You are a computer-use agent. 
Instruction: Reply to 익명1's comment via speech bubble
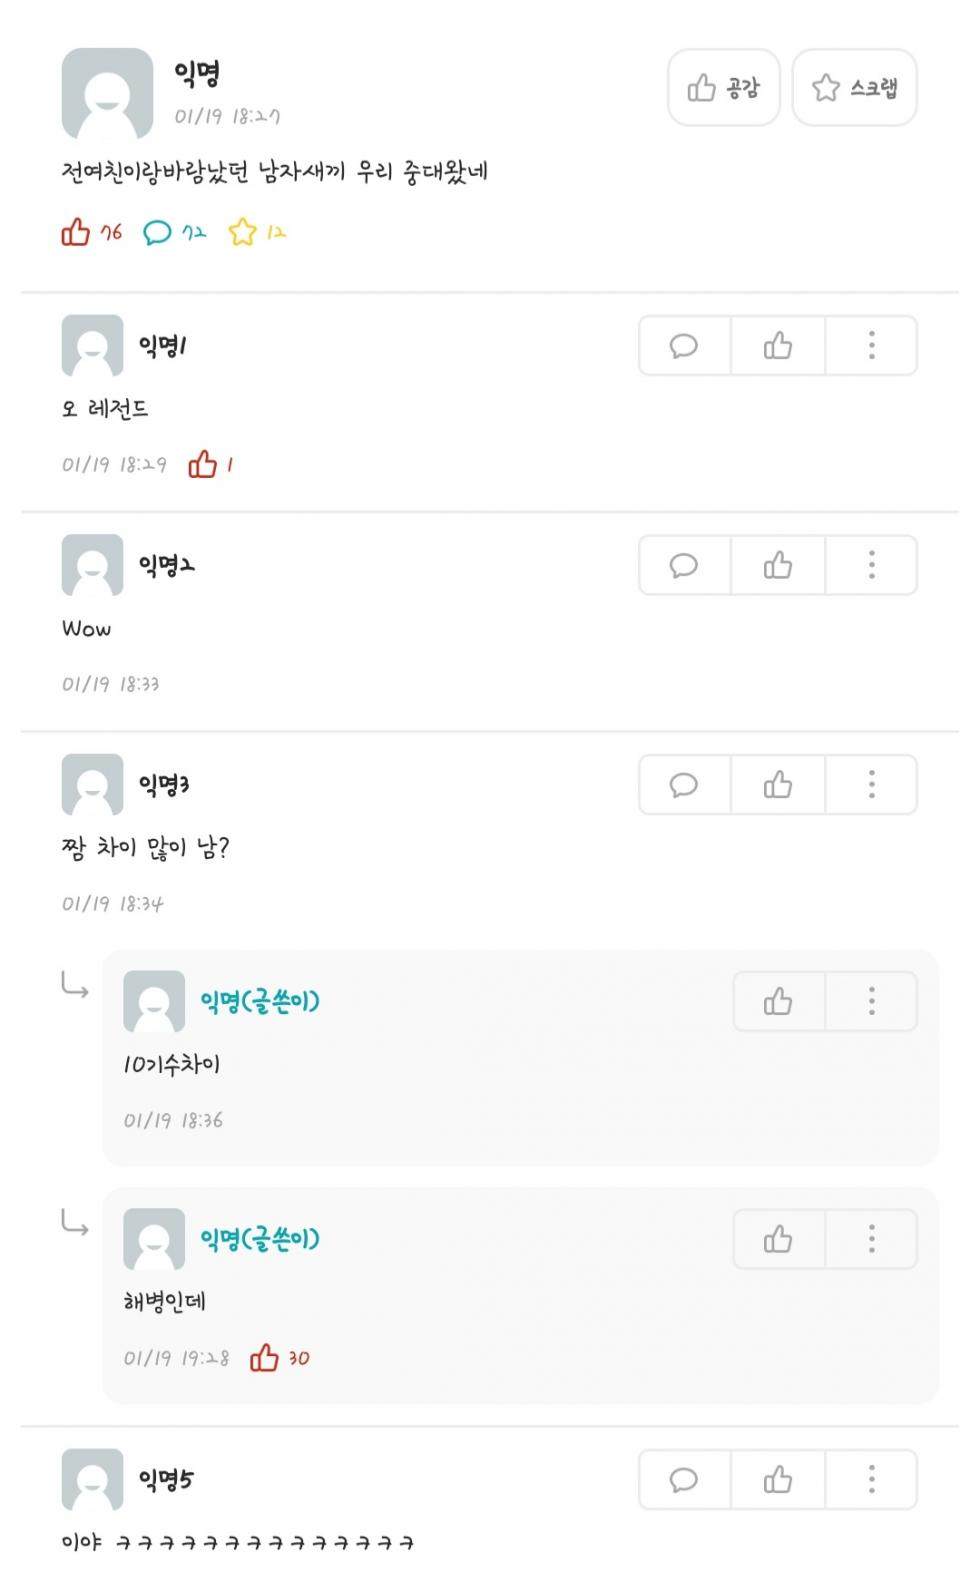point(684,346)
